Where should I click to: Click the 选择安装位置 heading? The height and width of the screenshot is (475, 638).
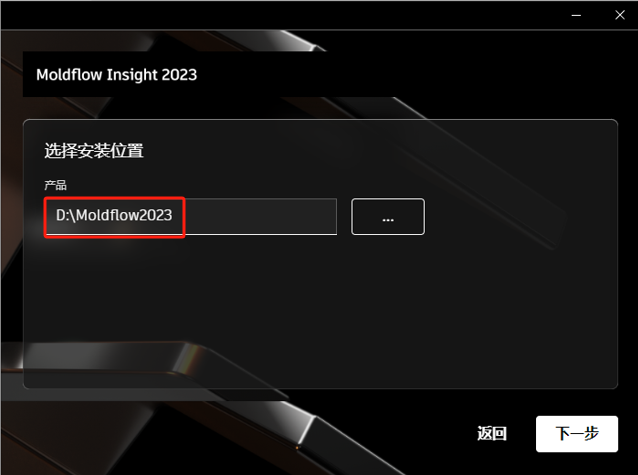(94, 151)
